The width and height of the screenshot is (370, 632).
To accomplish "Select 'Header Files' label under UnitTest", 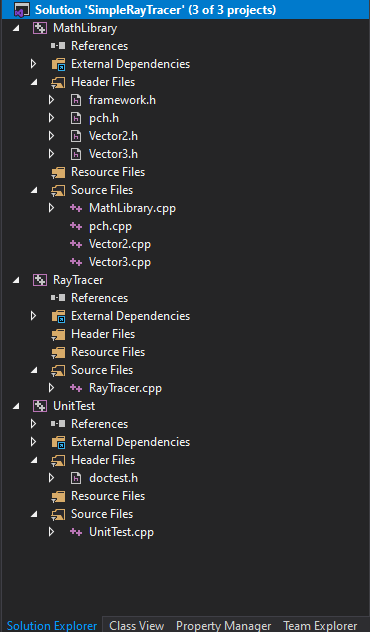I will tap(103, 460).
